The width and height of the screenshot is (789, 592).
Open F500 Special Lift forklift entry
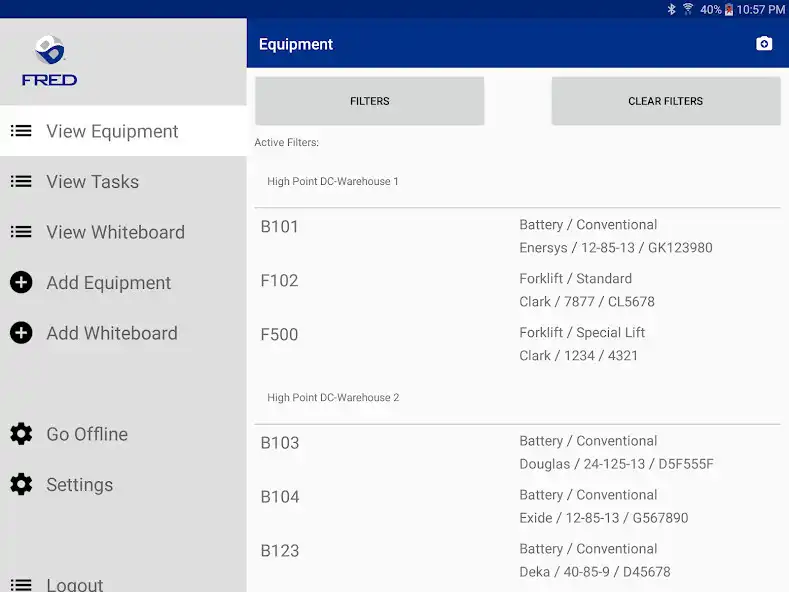[517, 344]
